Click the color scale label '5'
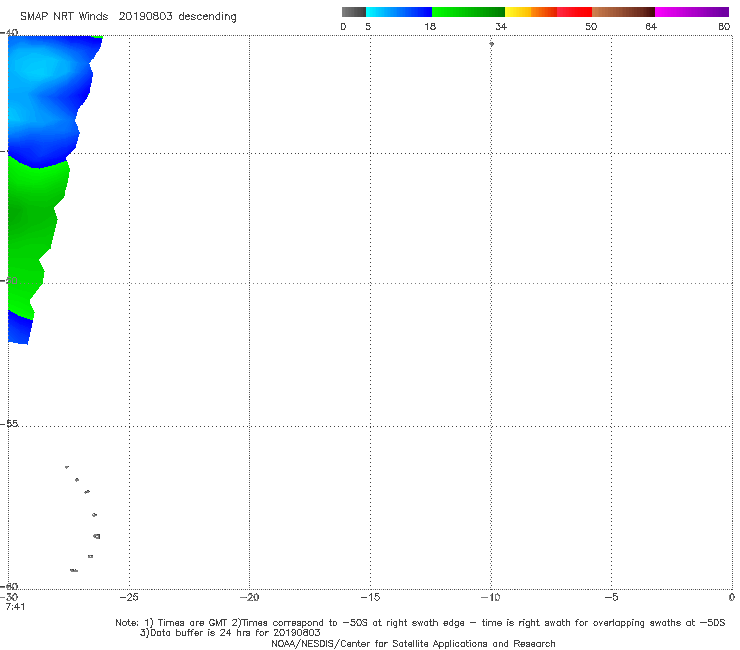The height and width of the screenshot is (650, 740). click(368, 26)
